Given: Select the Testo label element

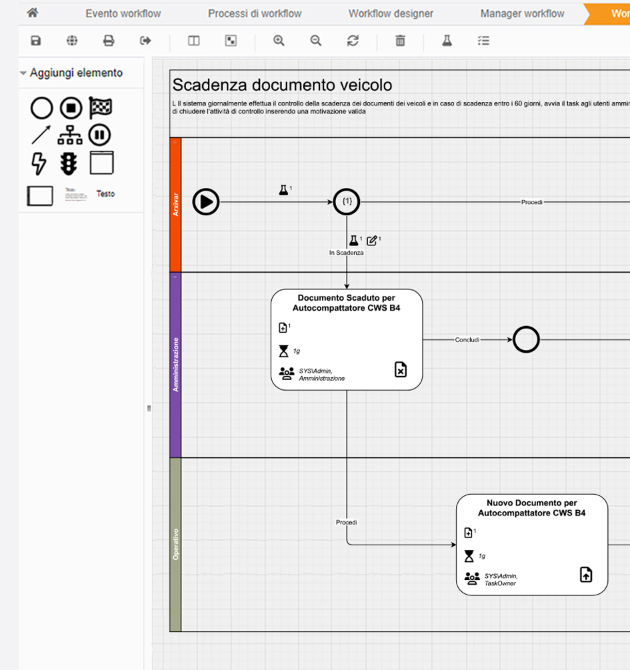Looking at the screenshot, I should 106,194.
